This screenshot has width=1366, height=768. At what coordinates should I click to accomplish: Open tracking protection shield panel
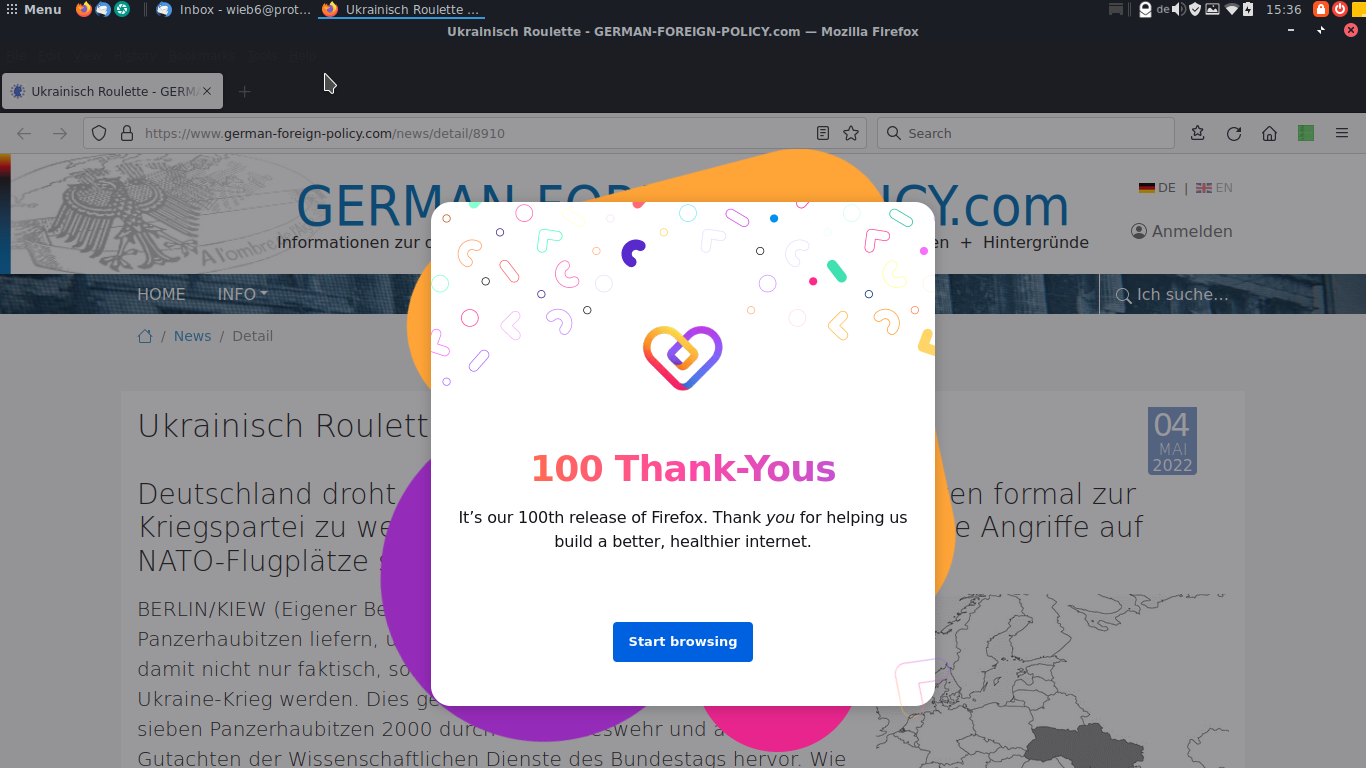(x=99, y=133)
